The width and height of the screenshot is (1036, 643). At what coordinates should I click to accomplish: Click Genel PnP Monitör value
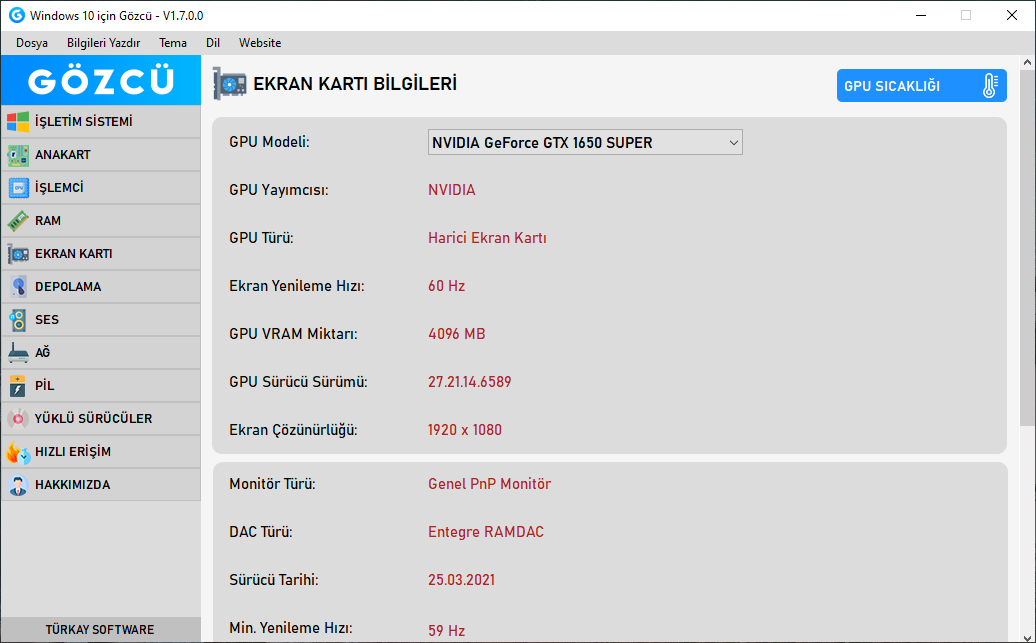pos(490,484)
